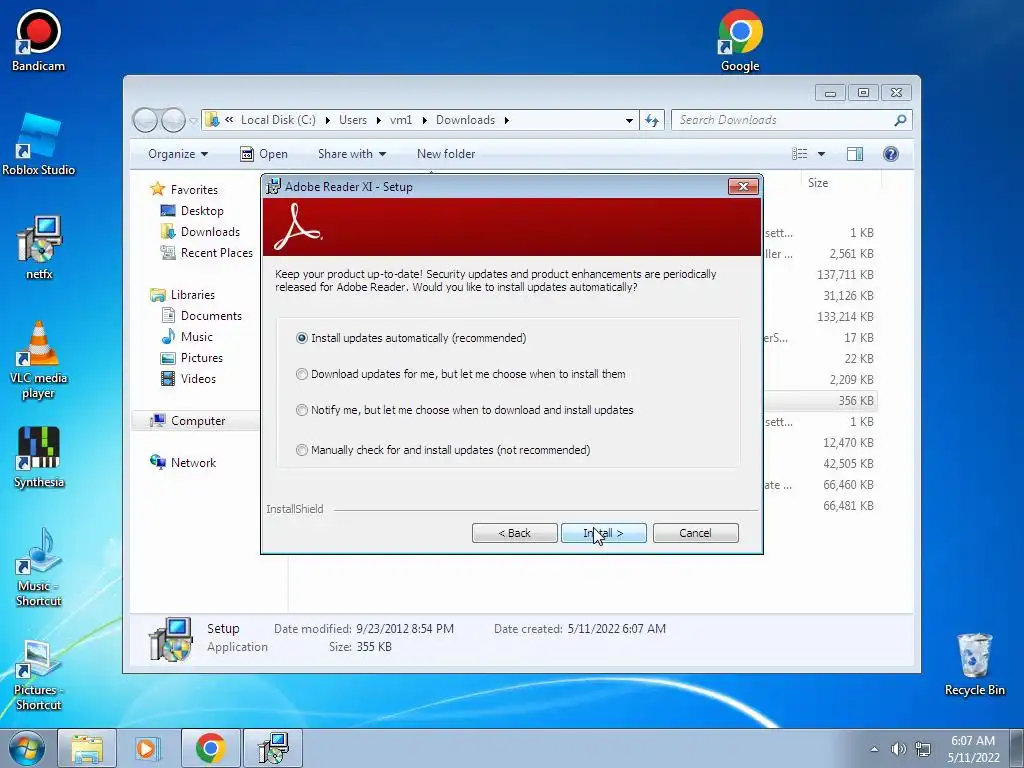Image resolution: width=1024 pixels, height=768 pixels.
Task: Toggle the Explorer preview pane icon
Action: click(855, 153)
